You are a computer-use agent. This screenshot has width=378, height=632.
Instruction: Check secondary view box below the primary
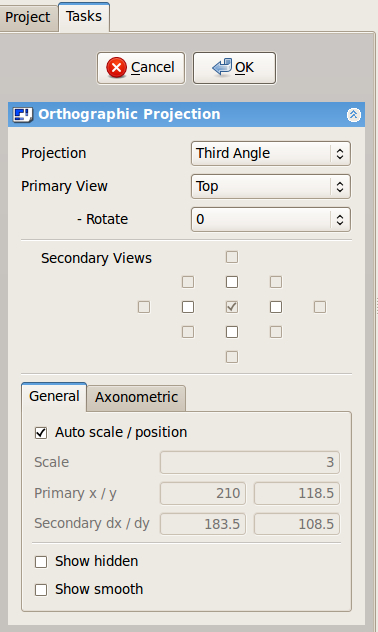click(x=232, y=332)
